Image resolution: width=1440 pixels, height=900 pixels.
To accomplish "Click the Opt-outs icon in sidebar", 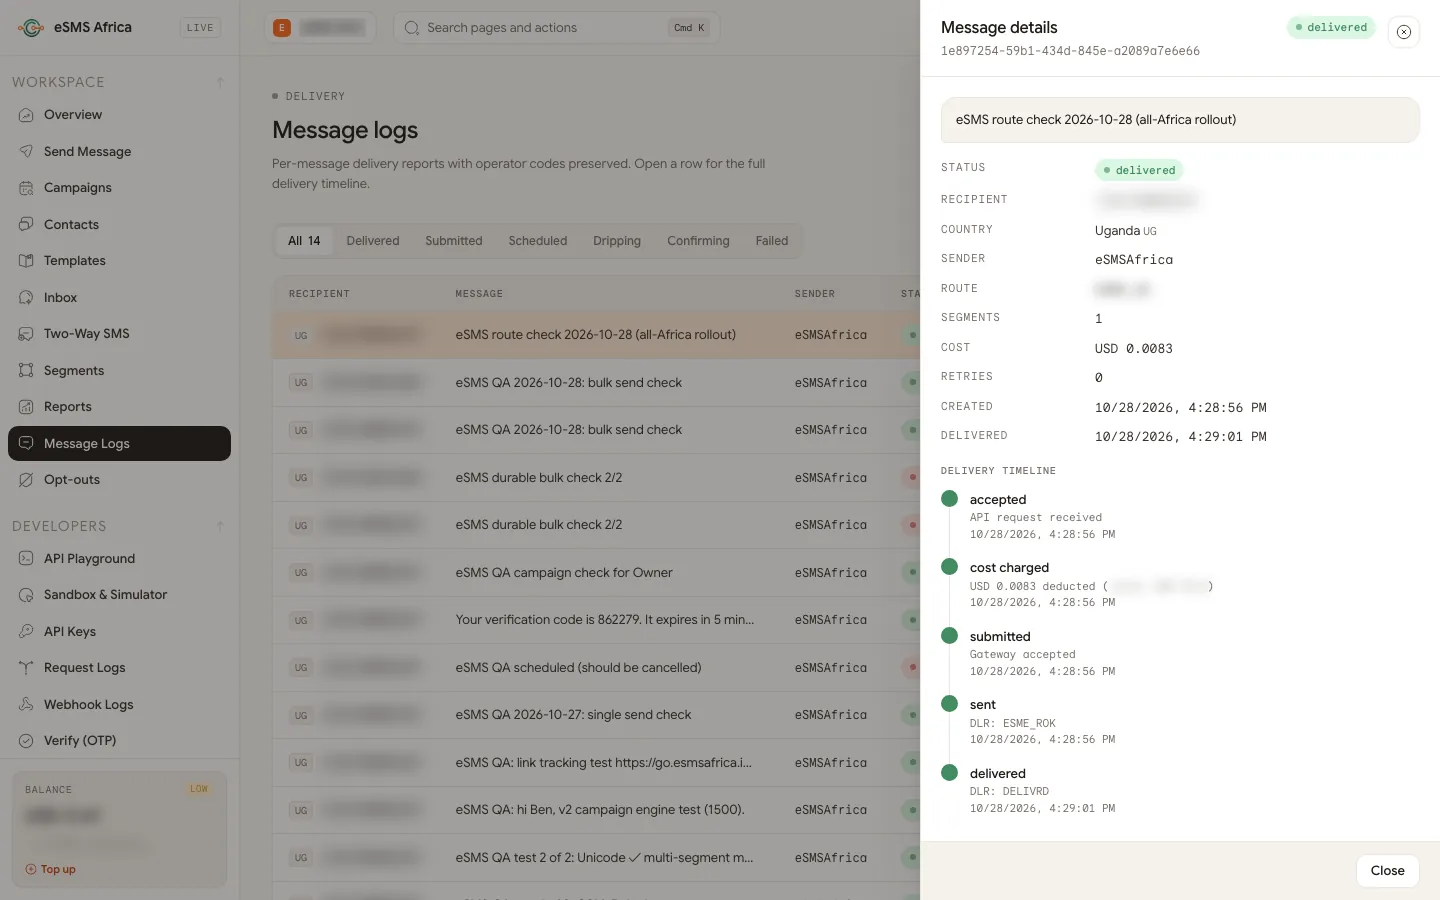I will click(x=26, y=480).
